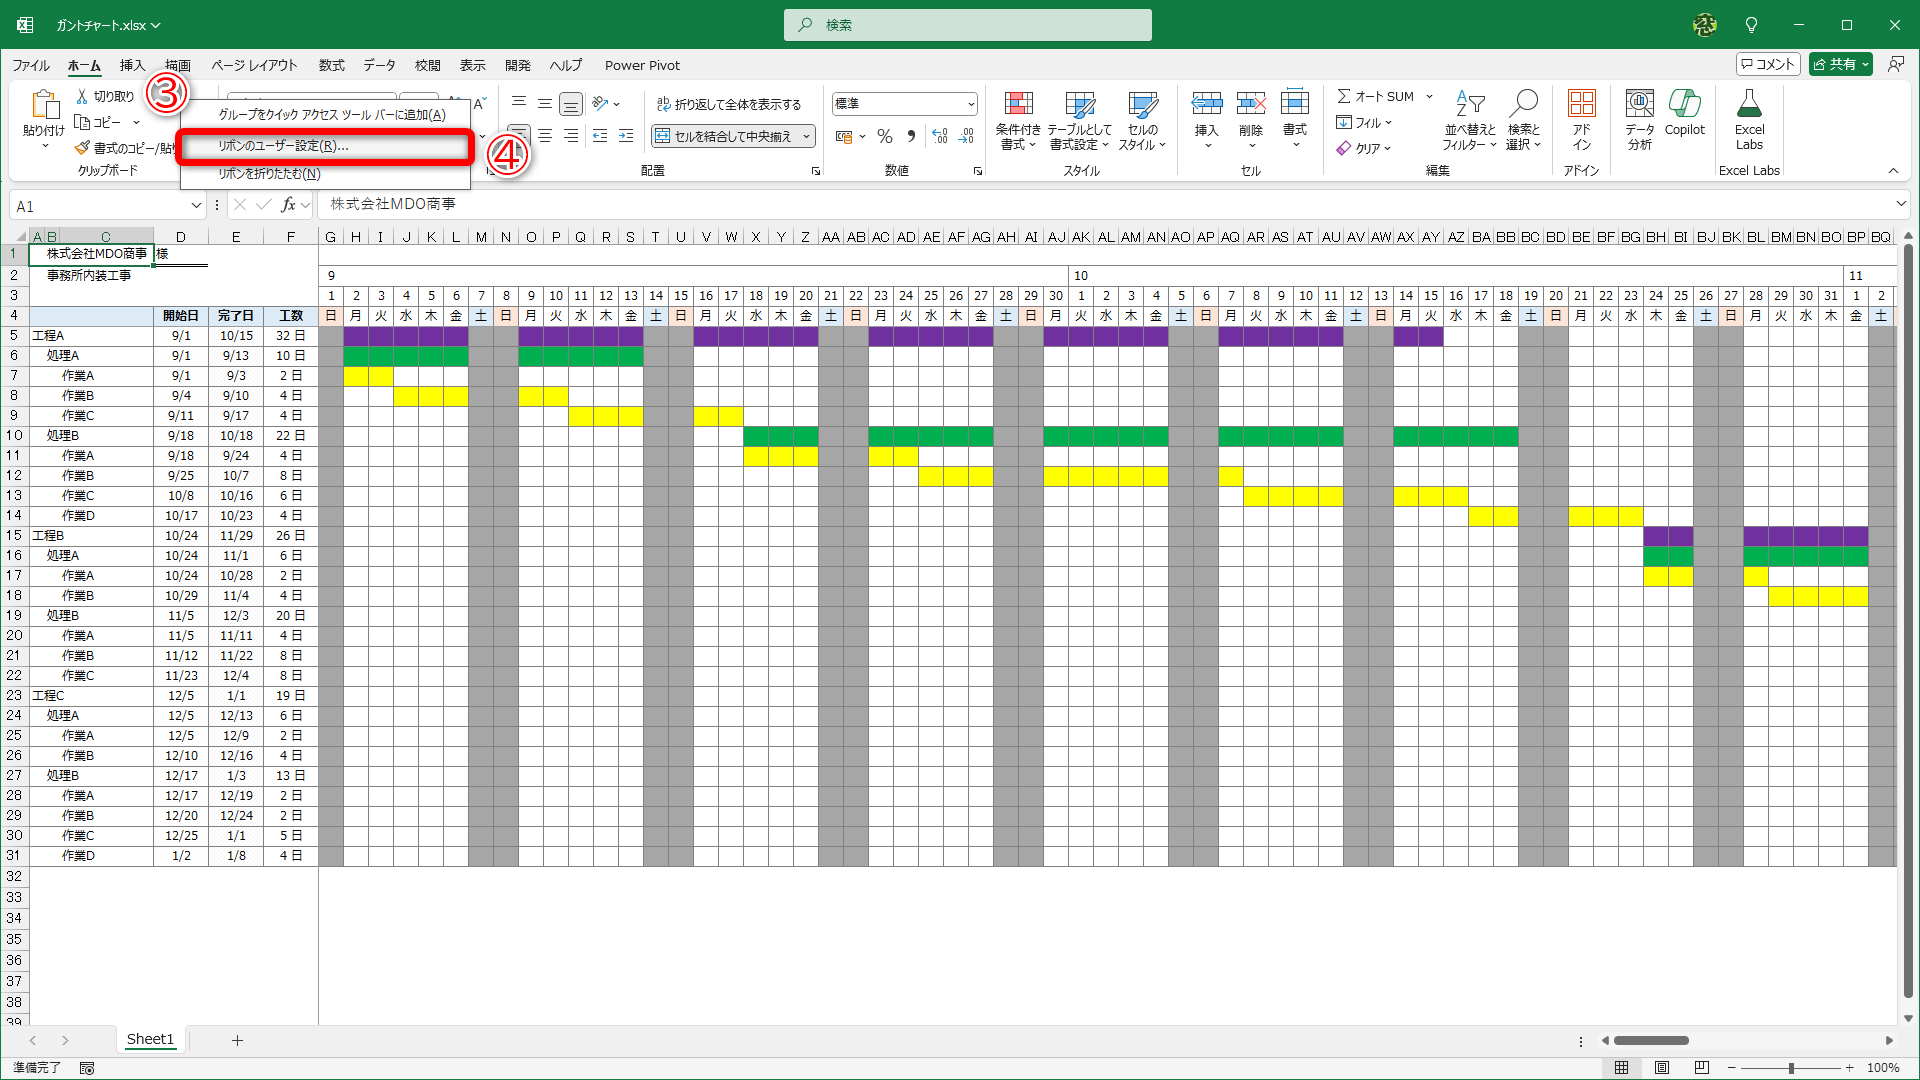Open the Data ribbon tab
This screenshot has width=1920, height=1080.
pos(379,65)
